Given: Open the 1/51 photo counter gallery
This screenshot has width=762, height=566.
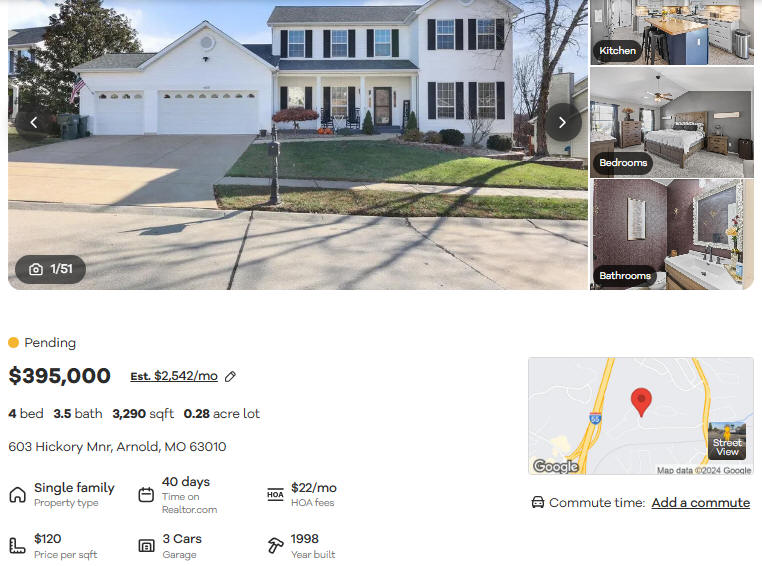Looking at the screenshot, I should [51, 269].
